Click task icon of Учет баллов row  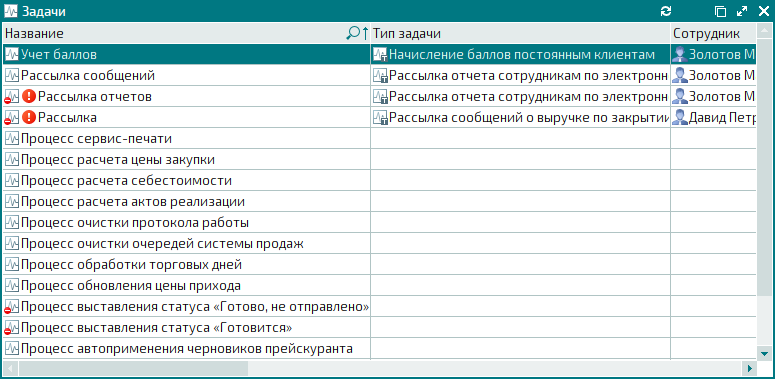coord(11,54)
